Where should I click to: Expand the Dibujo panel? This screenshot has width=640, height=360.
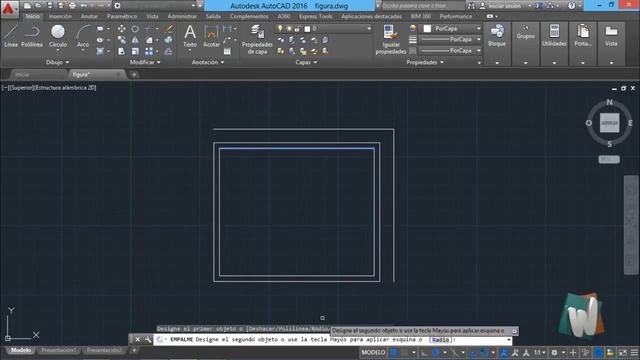pyautogui.click(x=57, y=62)
